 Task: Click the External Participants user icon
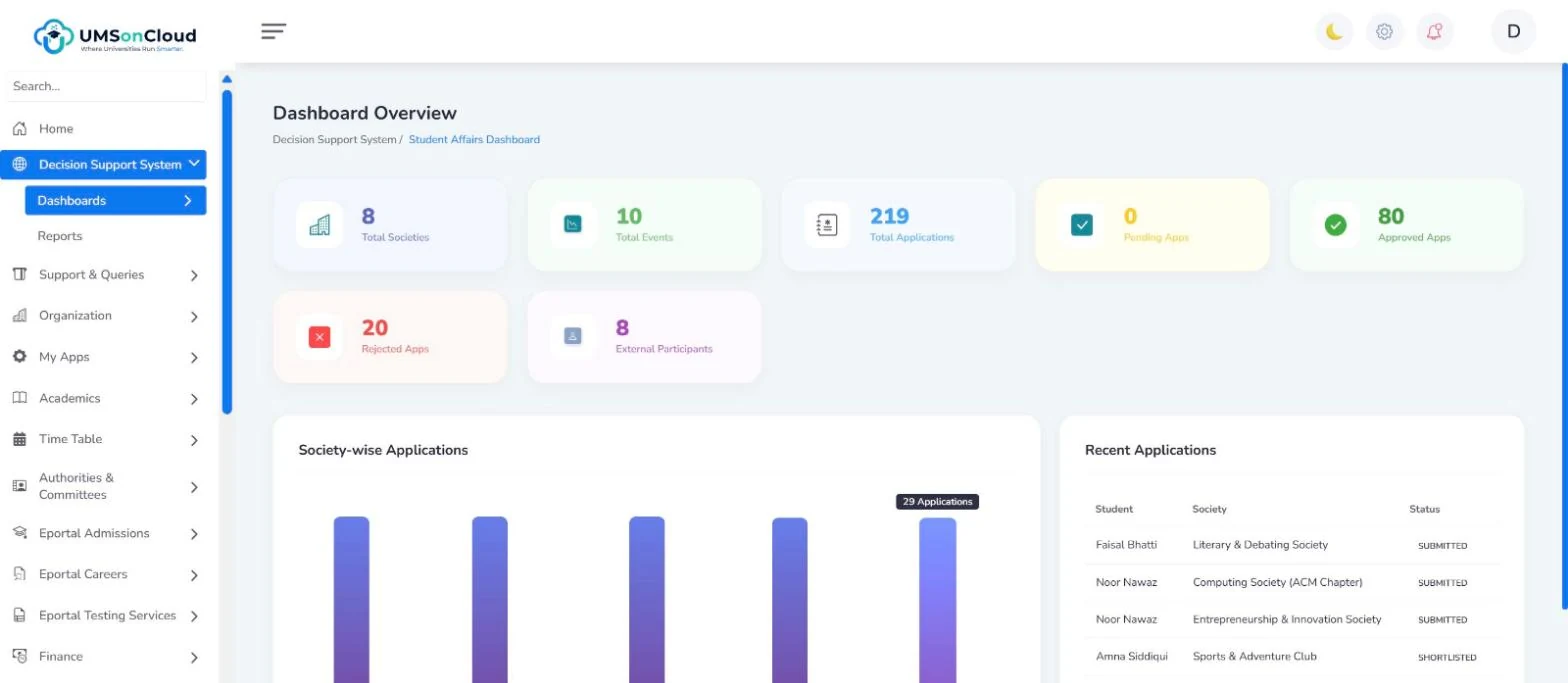(x=573, y=337)
